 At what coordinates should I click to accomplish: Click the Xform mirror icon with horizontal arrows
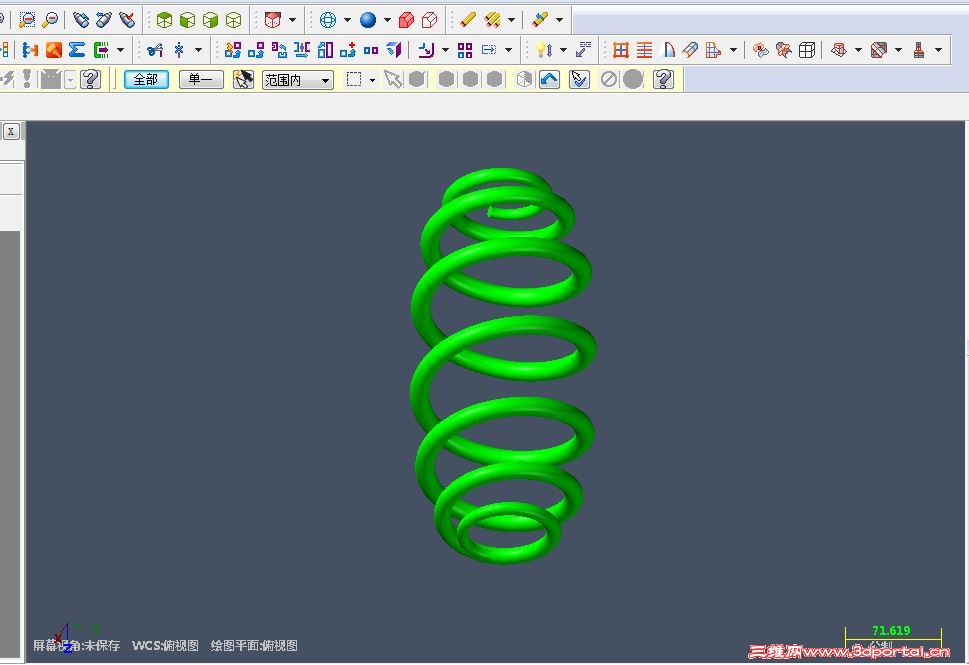click(x=302, y=50)
